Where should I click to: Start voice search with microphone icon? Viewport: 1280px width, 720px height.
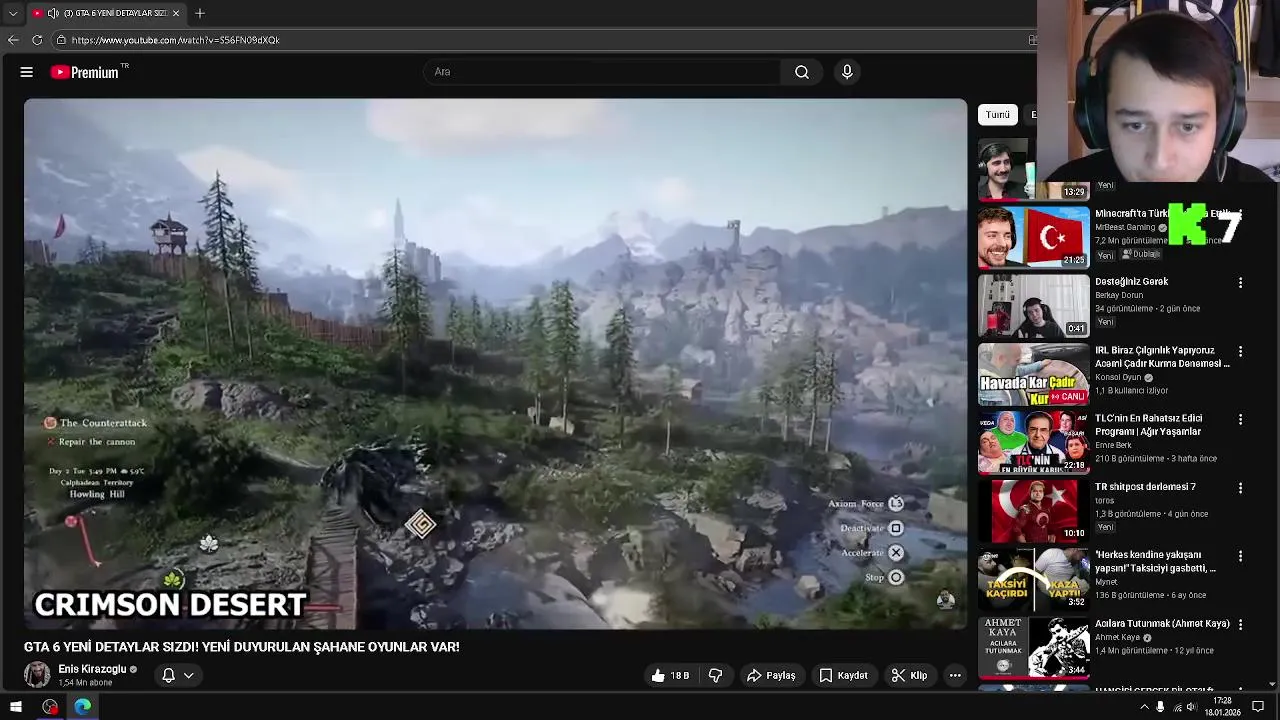coord(847,72)
